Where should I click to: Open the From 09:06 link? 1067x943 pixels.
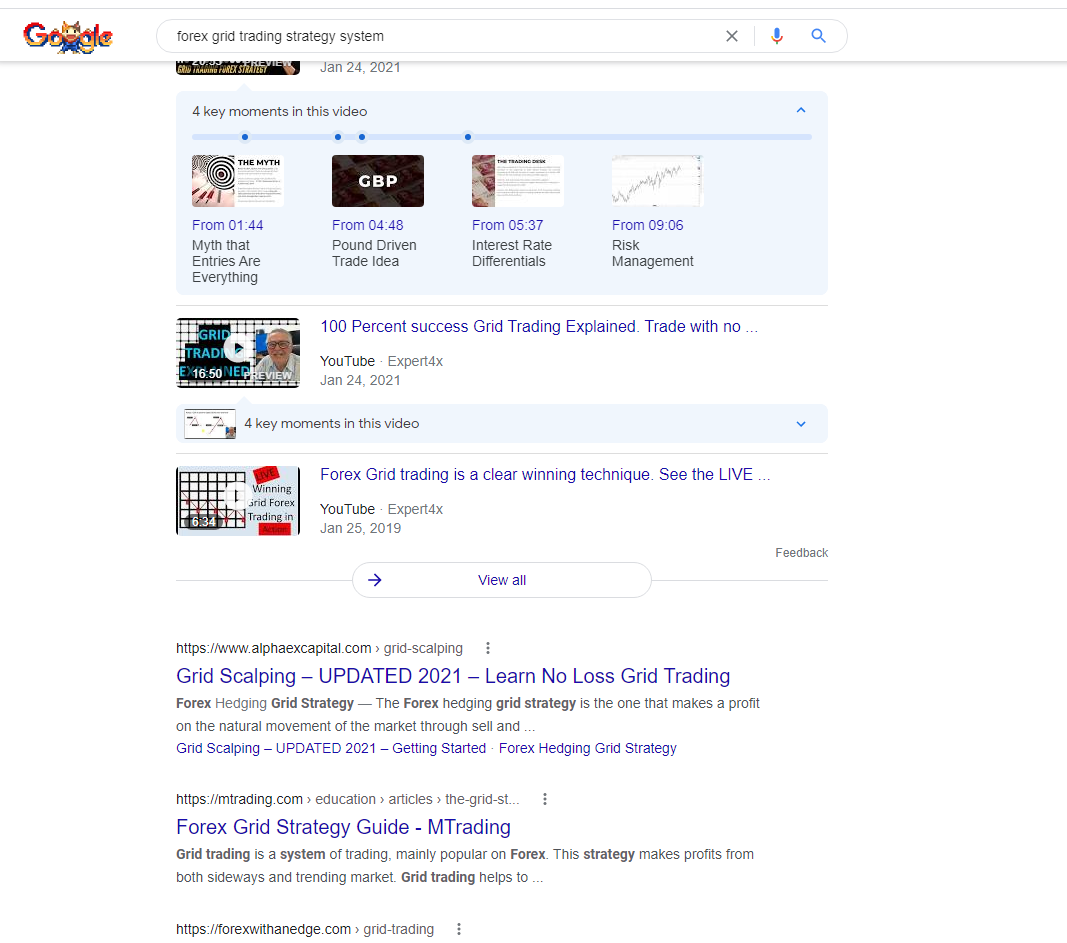(647, 225)
